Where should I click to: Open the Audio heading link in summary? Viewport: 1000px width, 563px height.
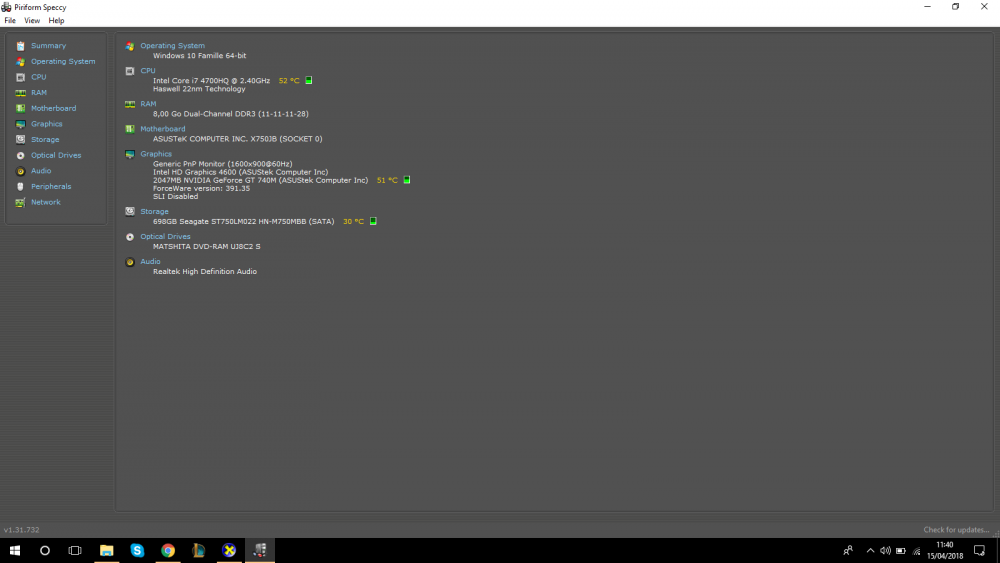coord(151,261)
